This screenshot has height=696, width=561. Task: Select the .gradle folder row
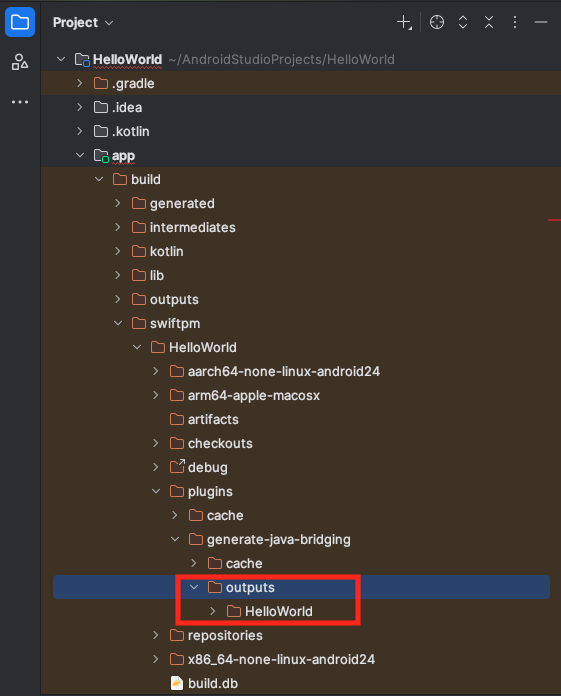coord(301,83)
